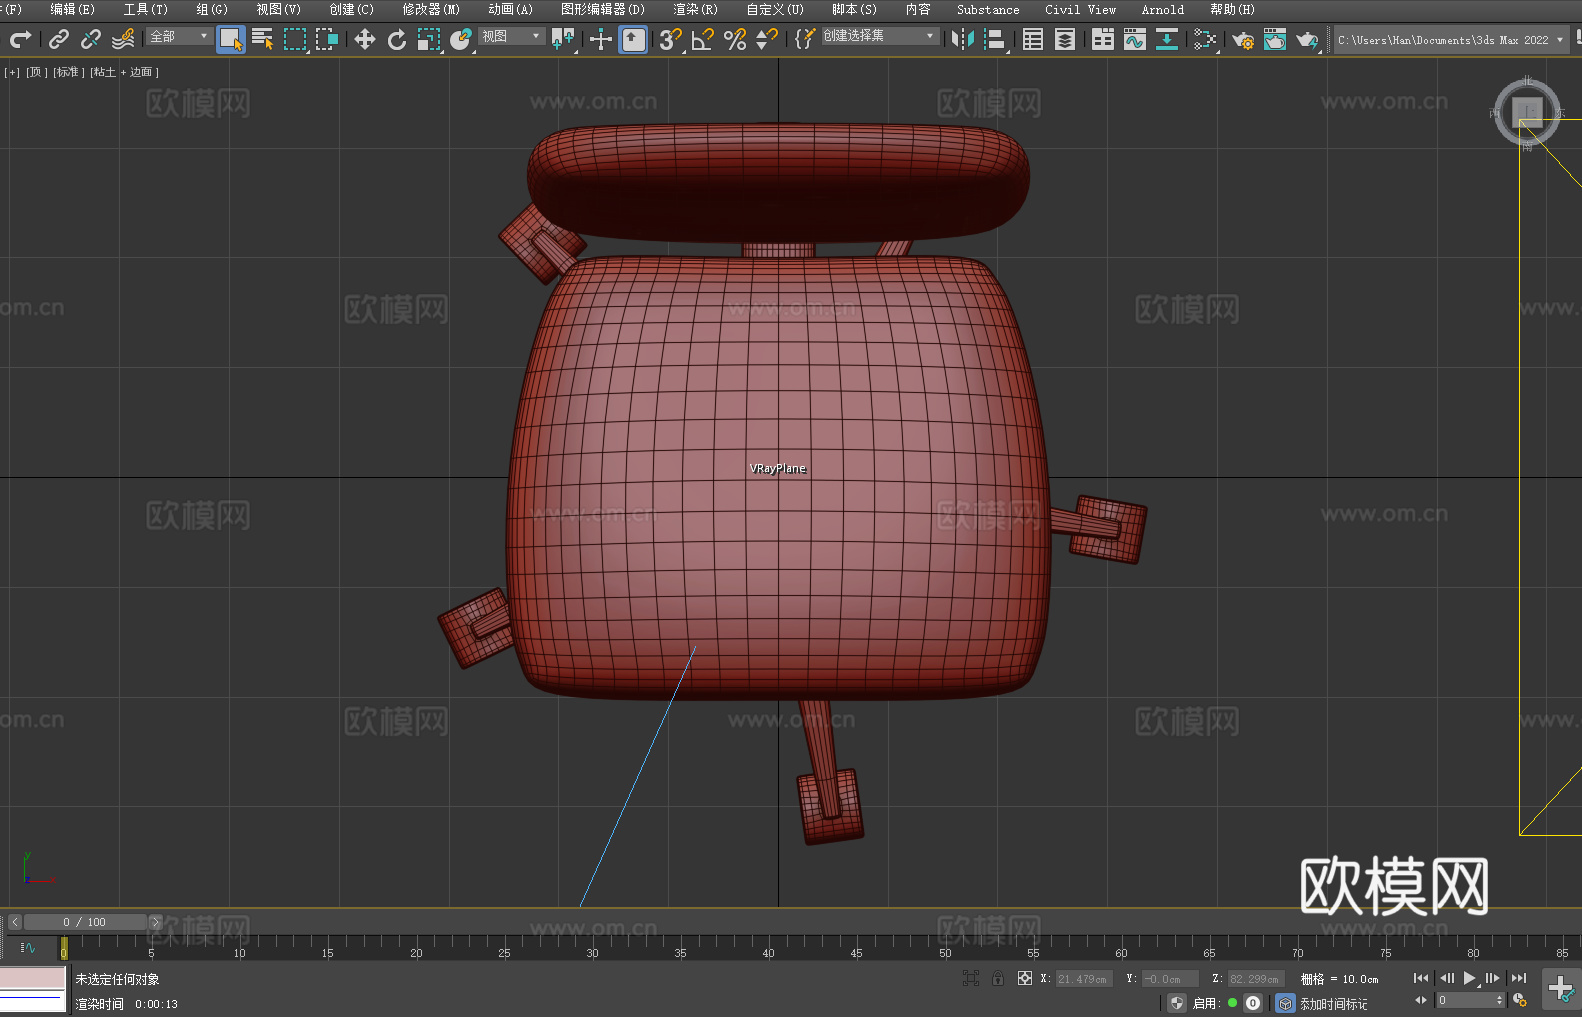Click Previous Frame button
The width and height of the screenshot is (1582, 1017).
(x=1446, y=978)
